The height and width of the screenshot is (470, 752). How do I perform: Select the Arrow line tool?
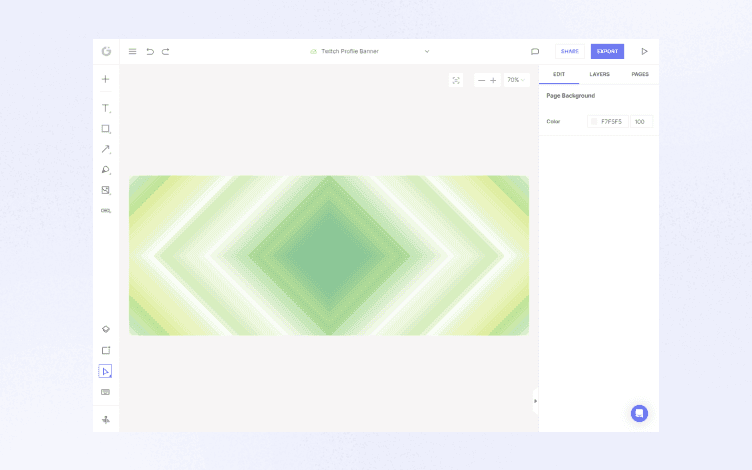coord(106,149)
